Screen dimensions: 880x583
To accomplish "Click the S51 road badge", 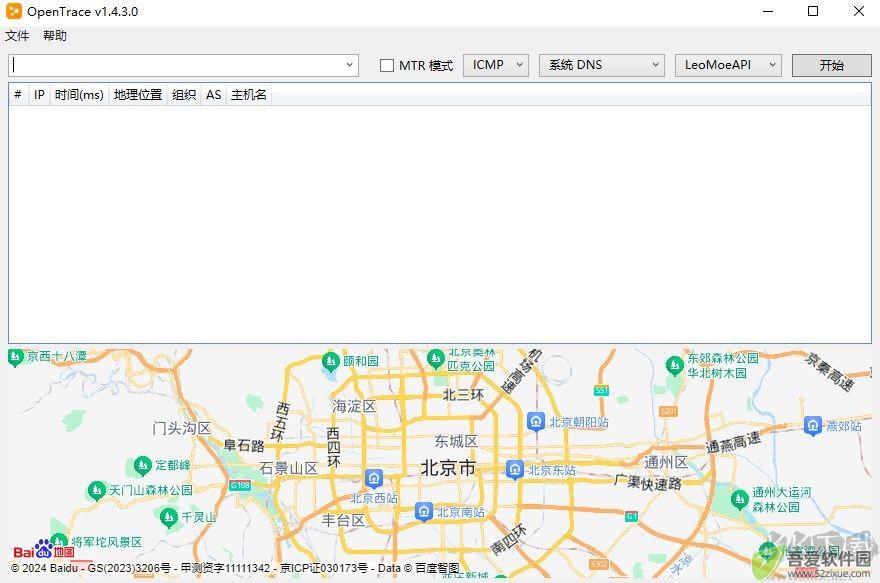I will (x=601, y=390).
